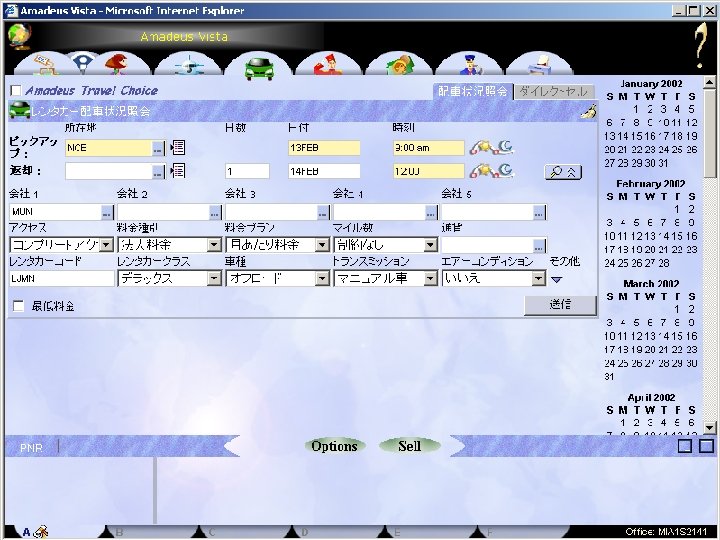Toggle the Amadeus Travel Choice checkbox
The image size is (720, 540).
(16, 90)
